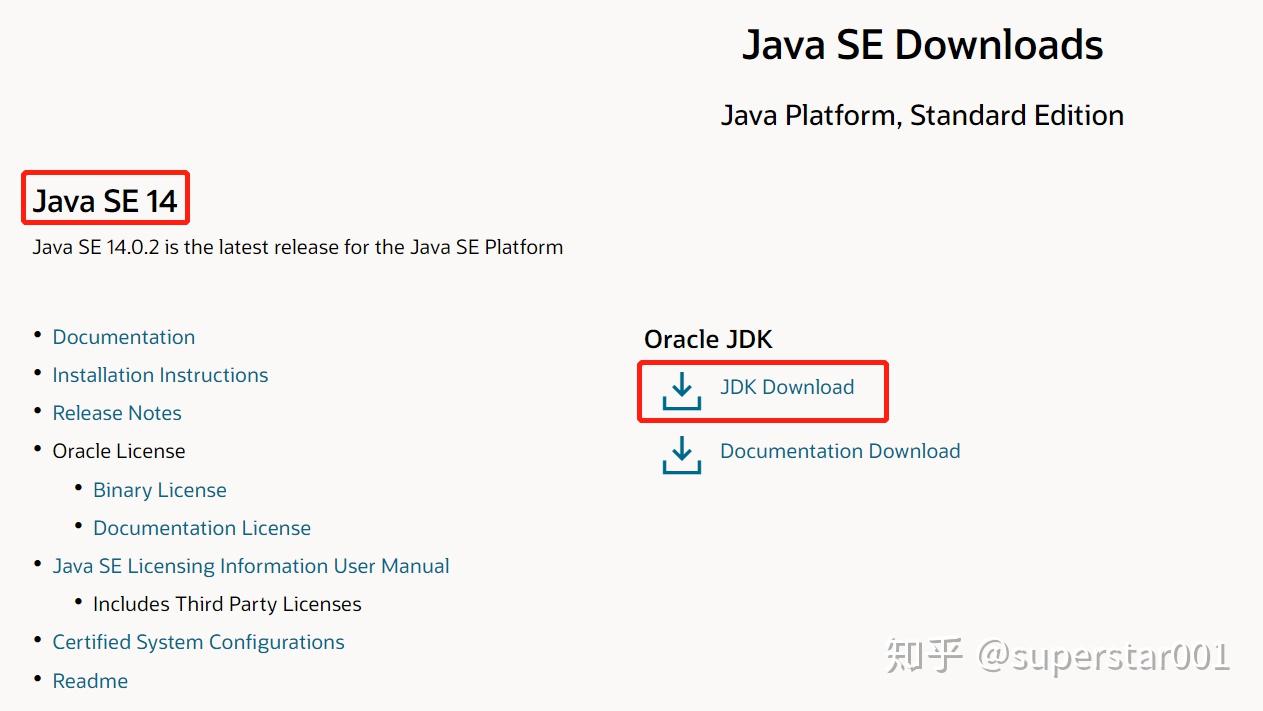Click the Java SE 14.0.2 latest release sentence
Screen dimensions: 1263x711
click(x=298, y=246)
